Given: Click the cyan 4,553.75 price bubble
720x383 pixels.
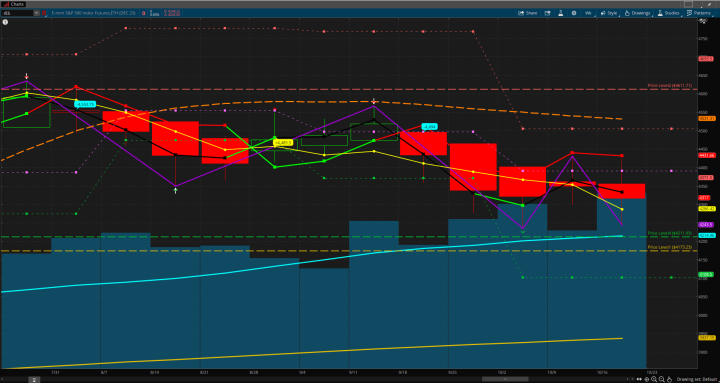Looking at the screenshot, I should (85, 104).
